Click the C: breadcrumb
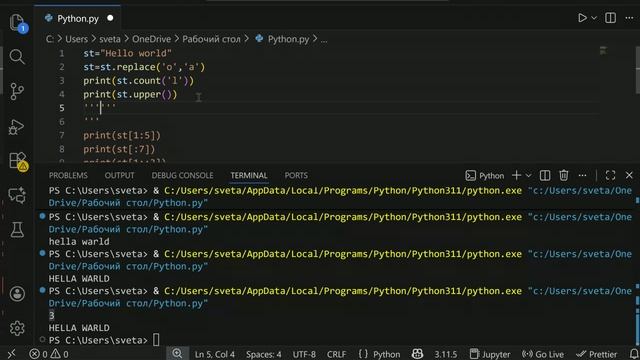 coord(50,39)
